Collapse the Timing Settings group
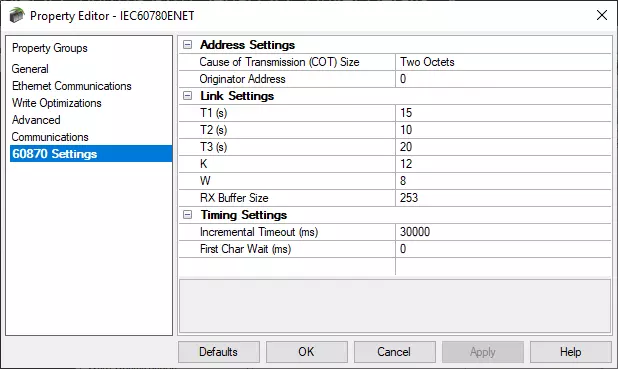 click(188, 215)
